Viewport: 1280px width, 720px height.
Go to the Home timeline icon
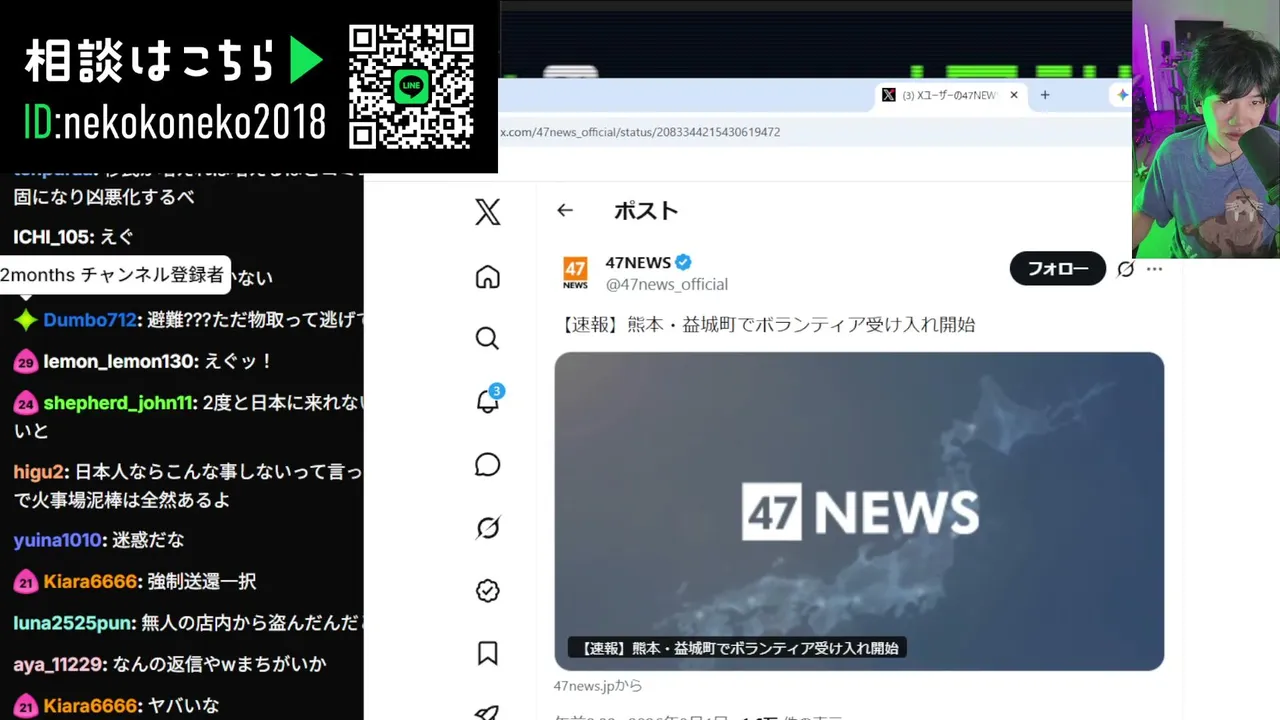pos(488,277)
